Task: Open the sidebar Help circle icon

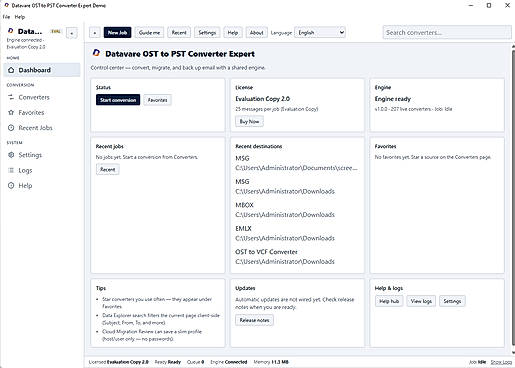Action: (11, 186)
